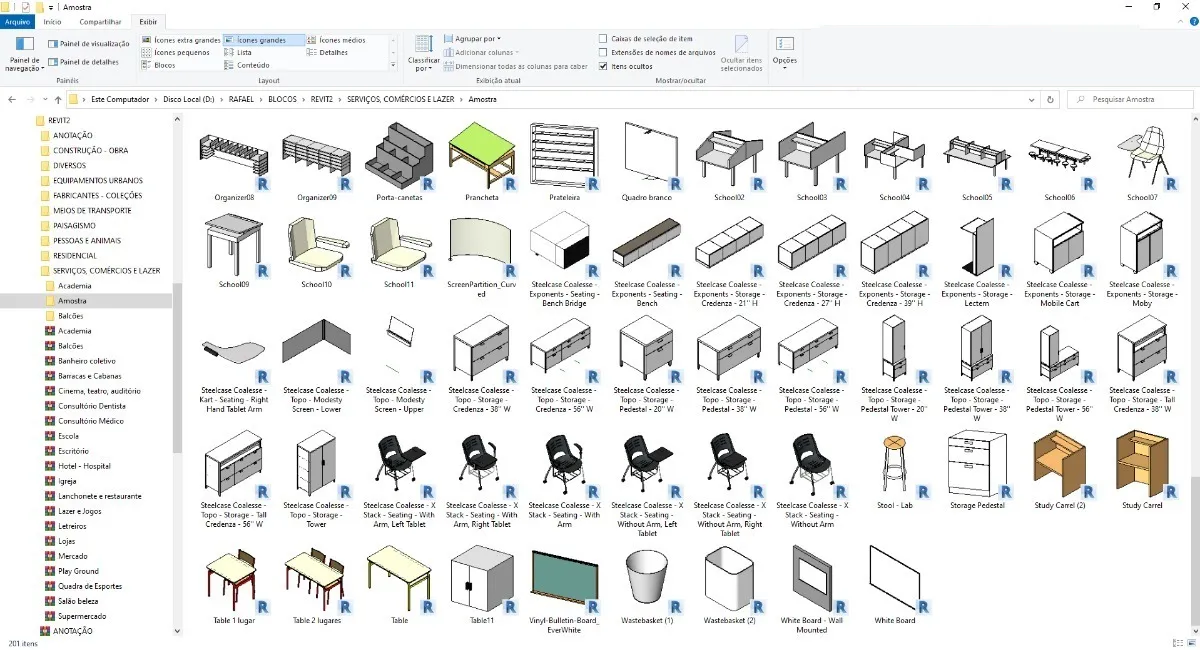This screenshot has width=1200, height=650.
Task: Open the Agrupar por dropdown
Action: click(x=472, y=39)
